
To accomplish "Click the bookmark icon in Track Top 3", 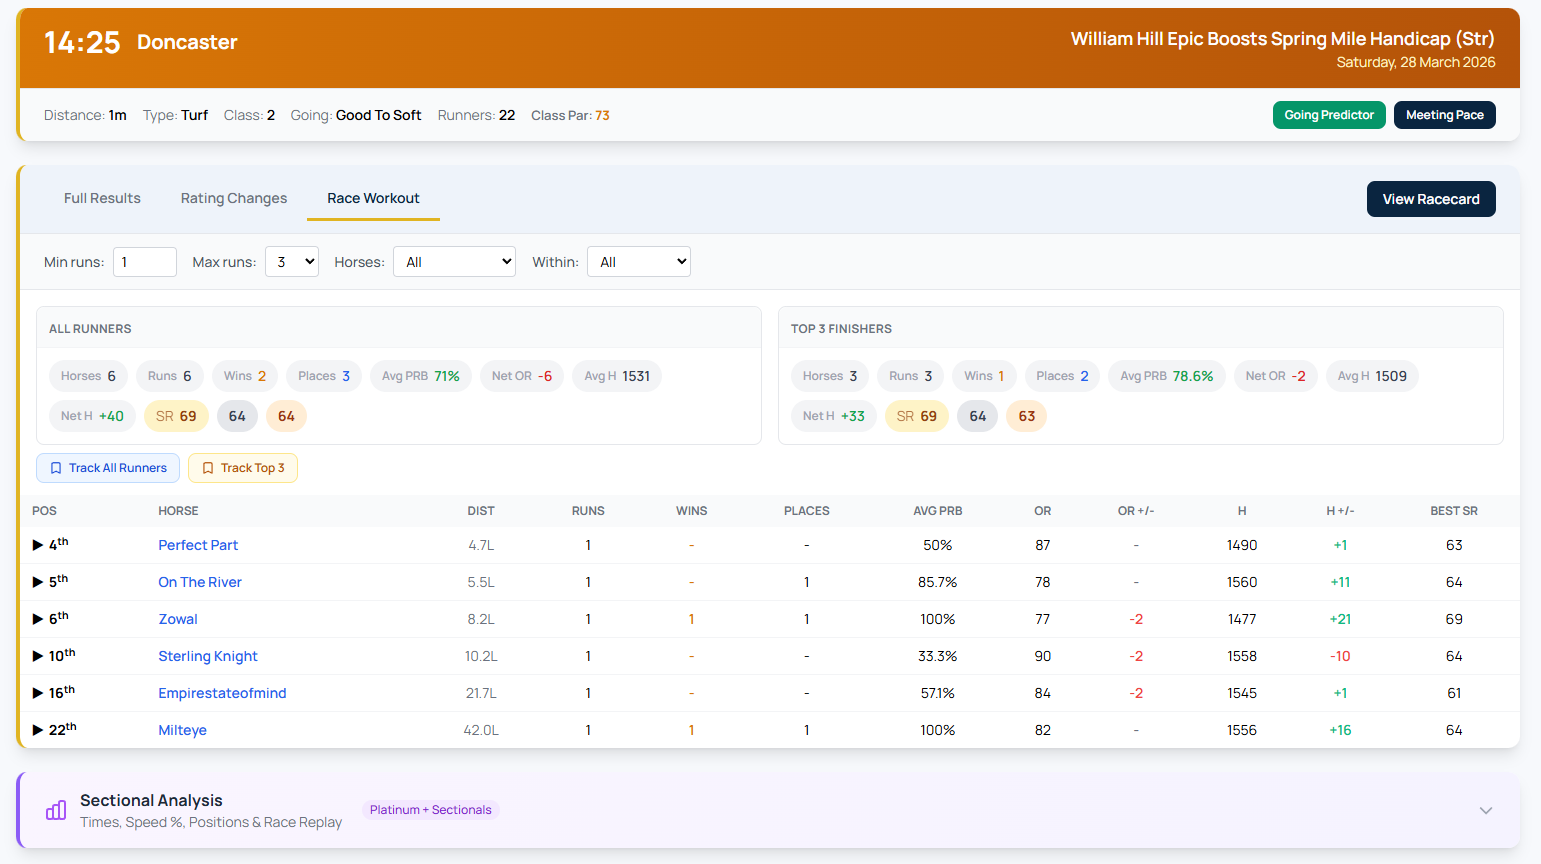I will [x=208, y=468].
